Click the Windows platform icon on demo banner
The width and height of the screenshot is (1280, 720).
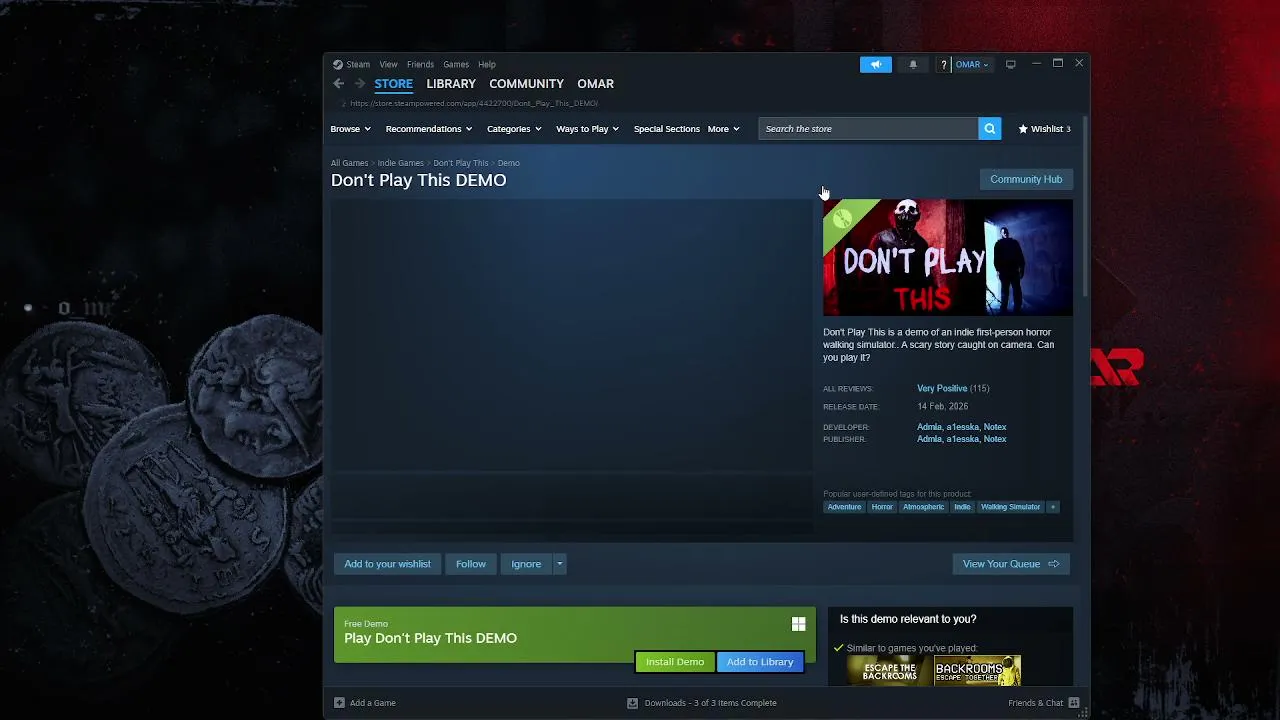(798, 625)
